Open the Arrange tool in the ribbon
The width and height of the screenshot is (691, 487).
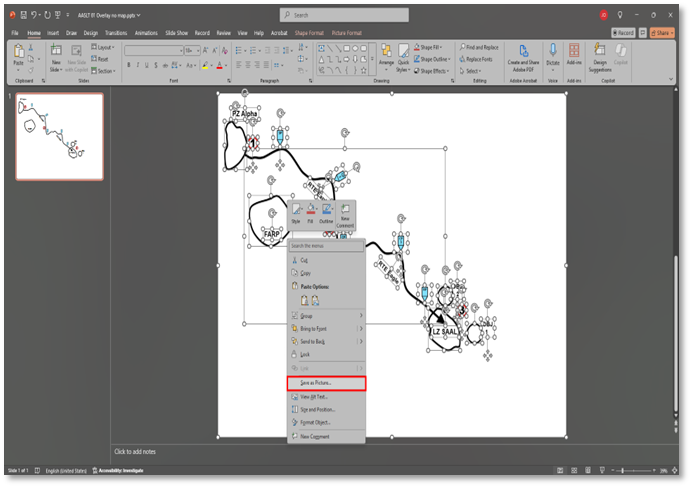click(x=385, y=56)
